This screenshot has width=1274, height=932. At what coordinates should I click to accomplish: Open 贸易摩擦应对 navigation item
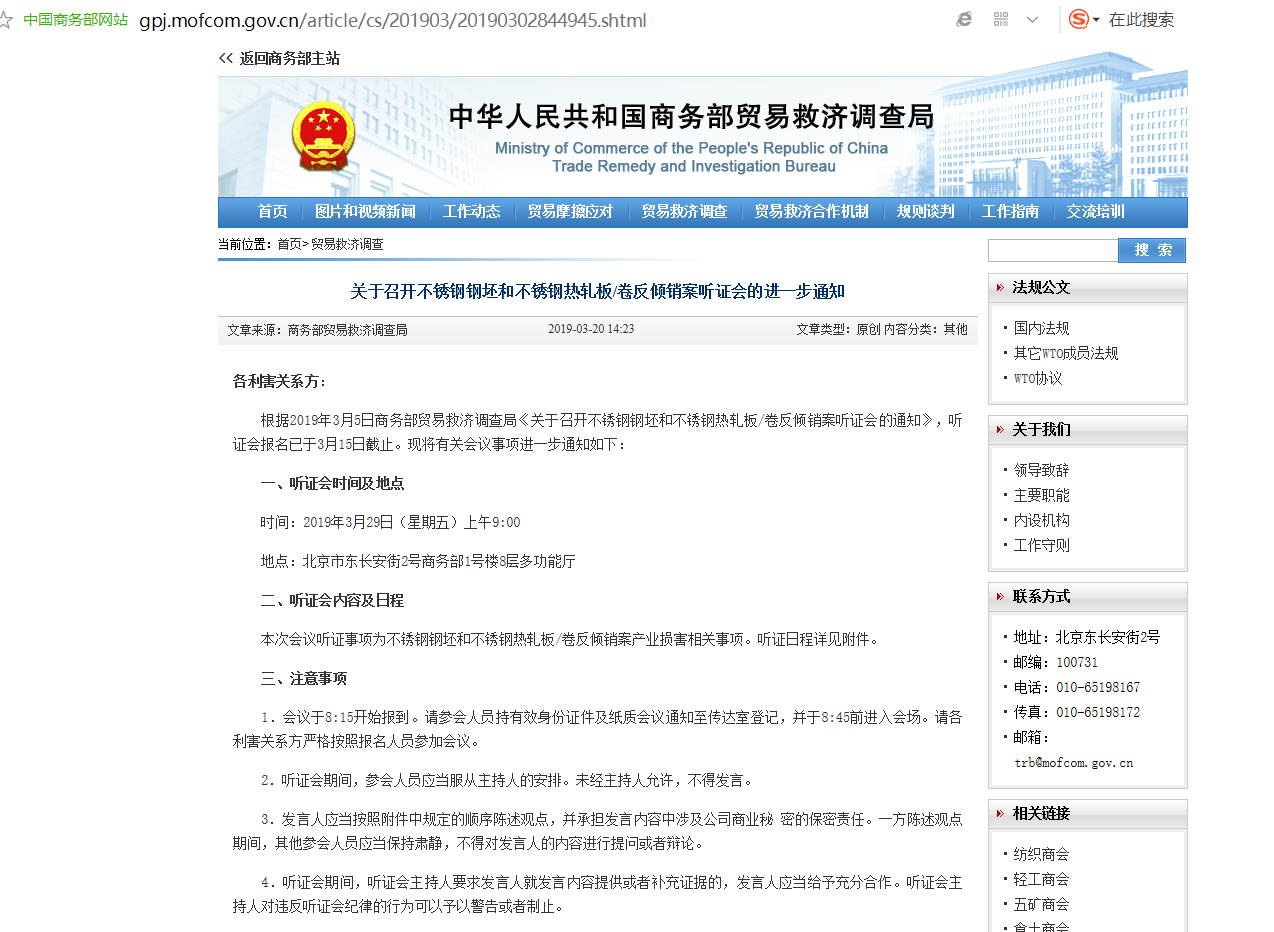pos(570,211)
